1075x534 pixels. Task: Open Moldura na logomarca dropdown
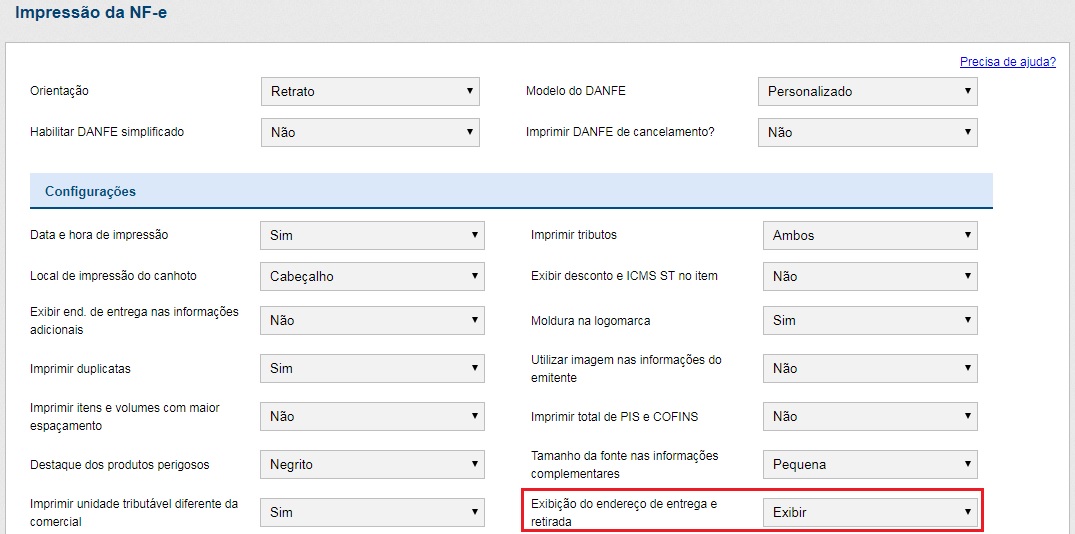869,320
